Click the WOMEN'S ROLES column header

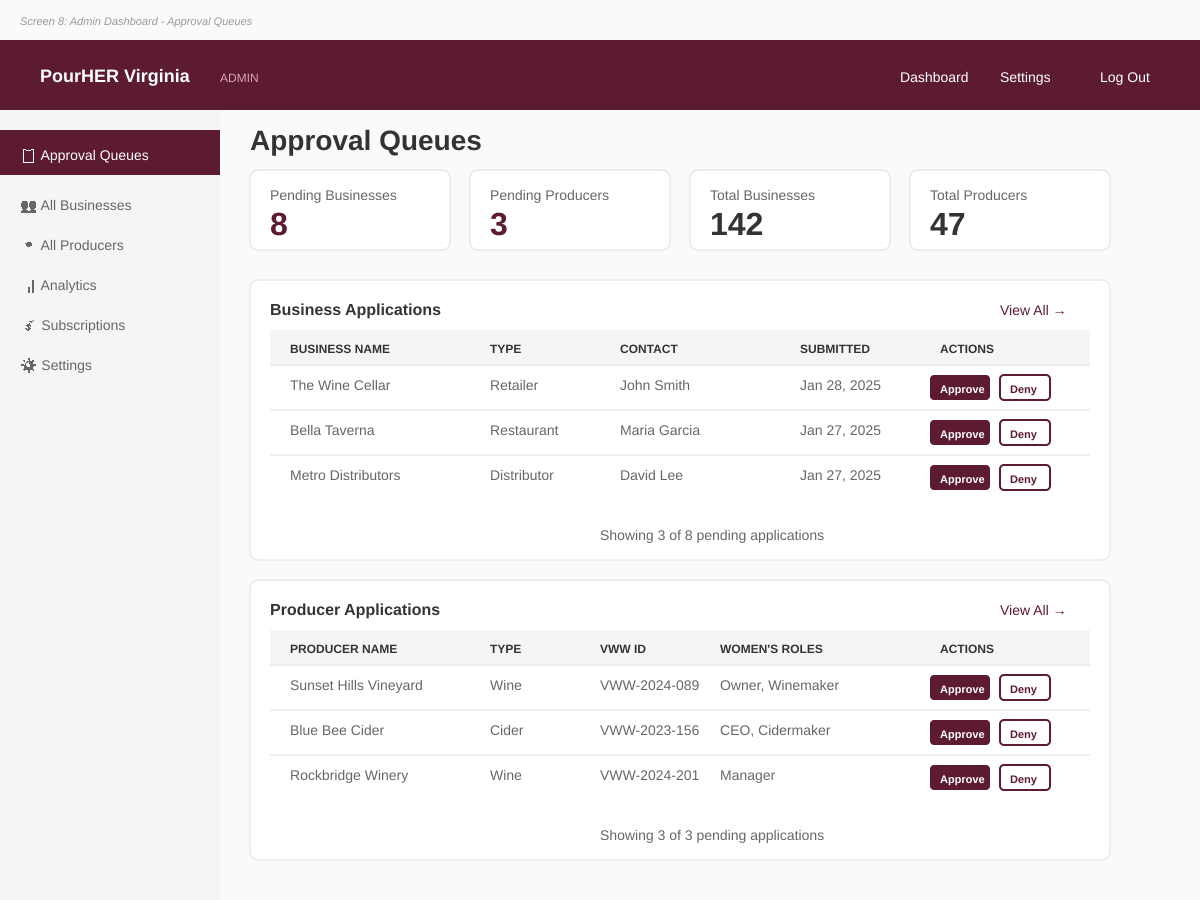click(x=771, y=649)
